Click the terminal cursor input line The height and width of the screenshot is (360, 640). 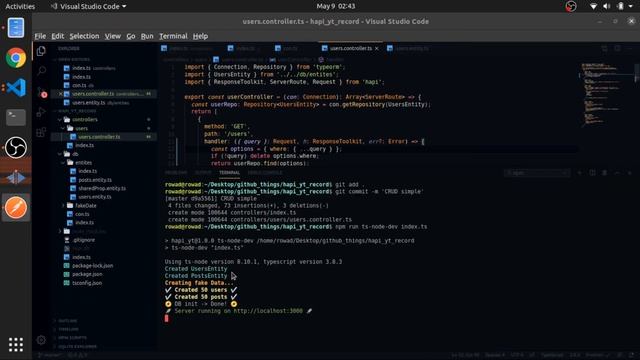167,318
